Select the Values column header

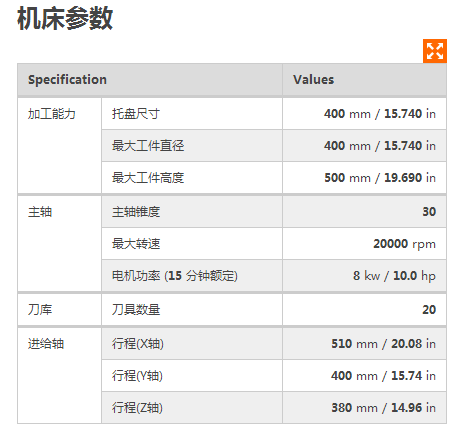tap(364, 80)
